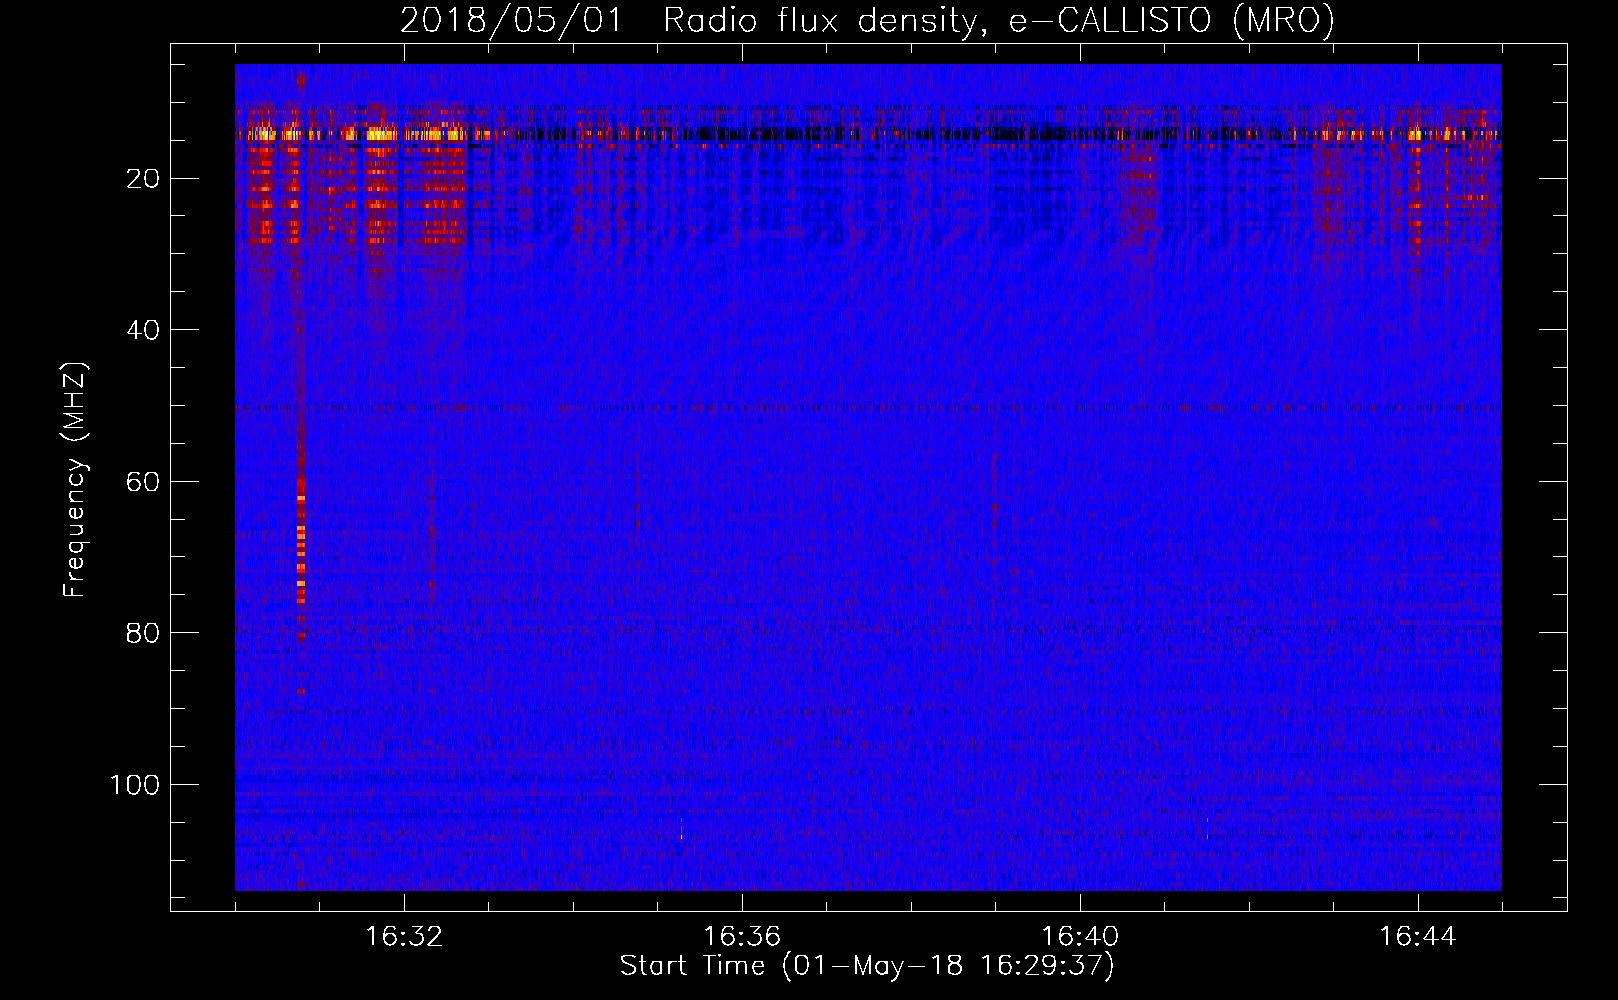Image resolution: width=1618 pixels, height=1000 pixels.
Task: Click the date '2018/05/01' in the title
Action: coord(511,20)
